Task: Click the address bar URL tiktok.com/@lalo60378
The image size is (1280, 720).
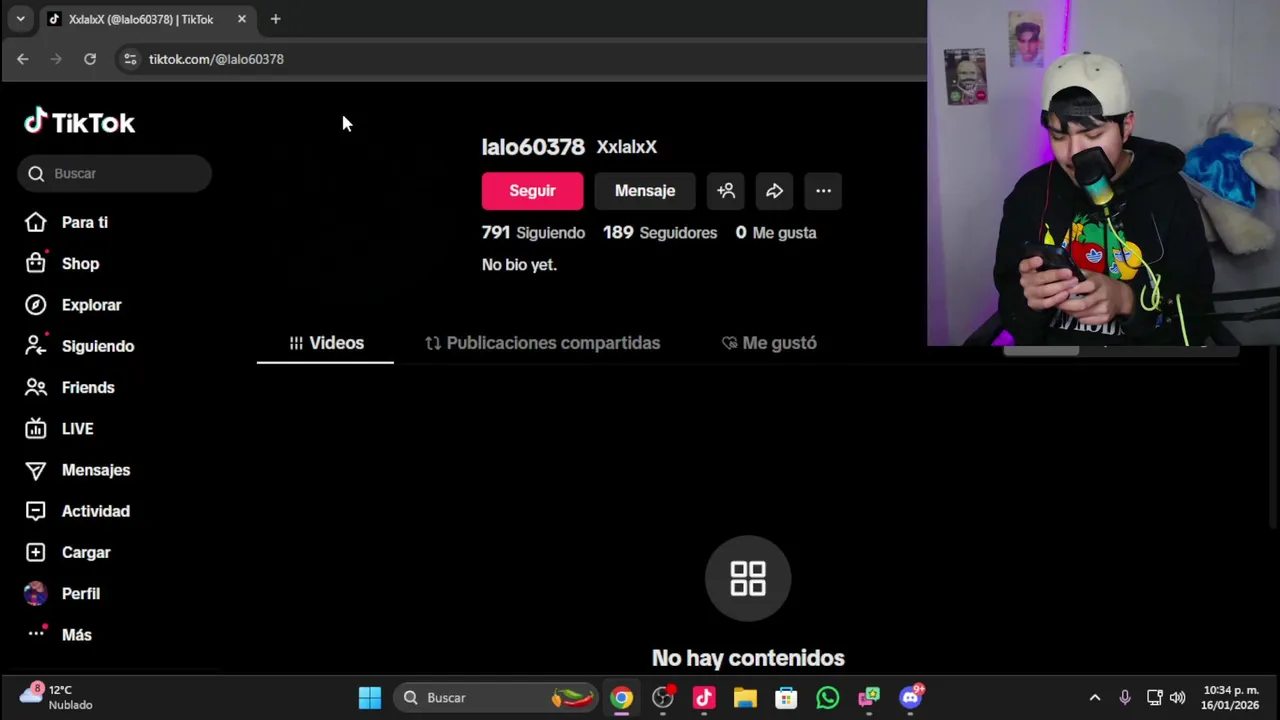Action: [216, 59]
